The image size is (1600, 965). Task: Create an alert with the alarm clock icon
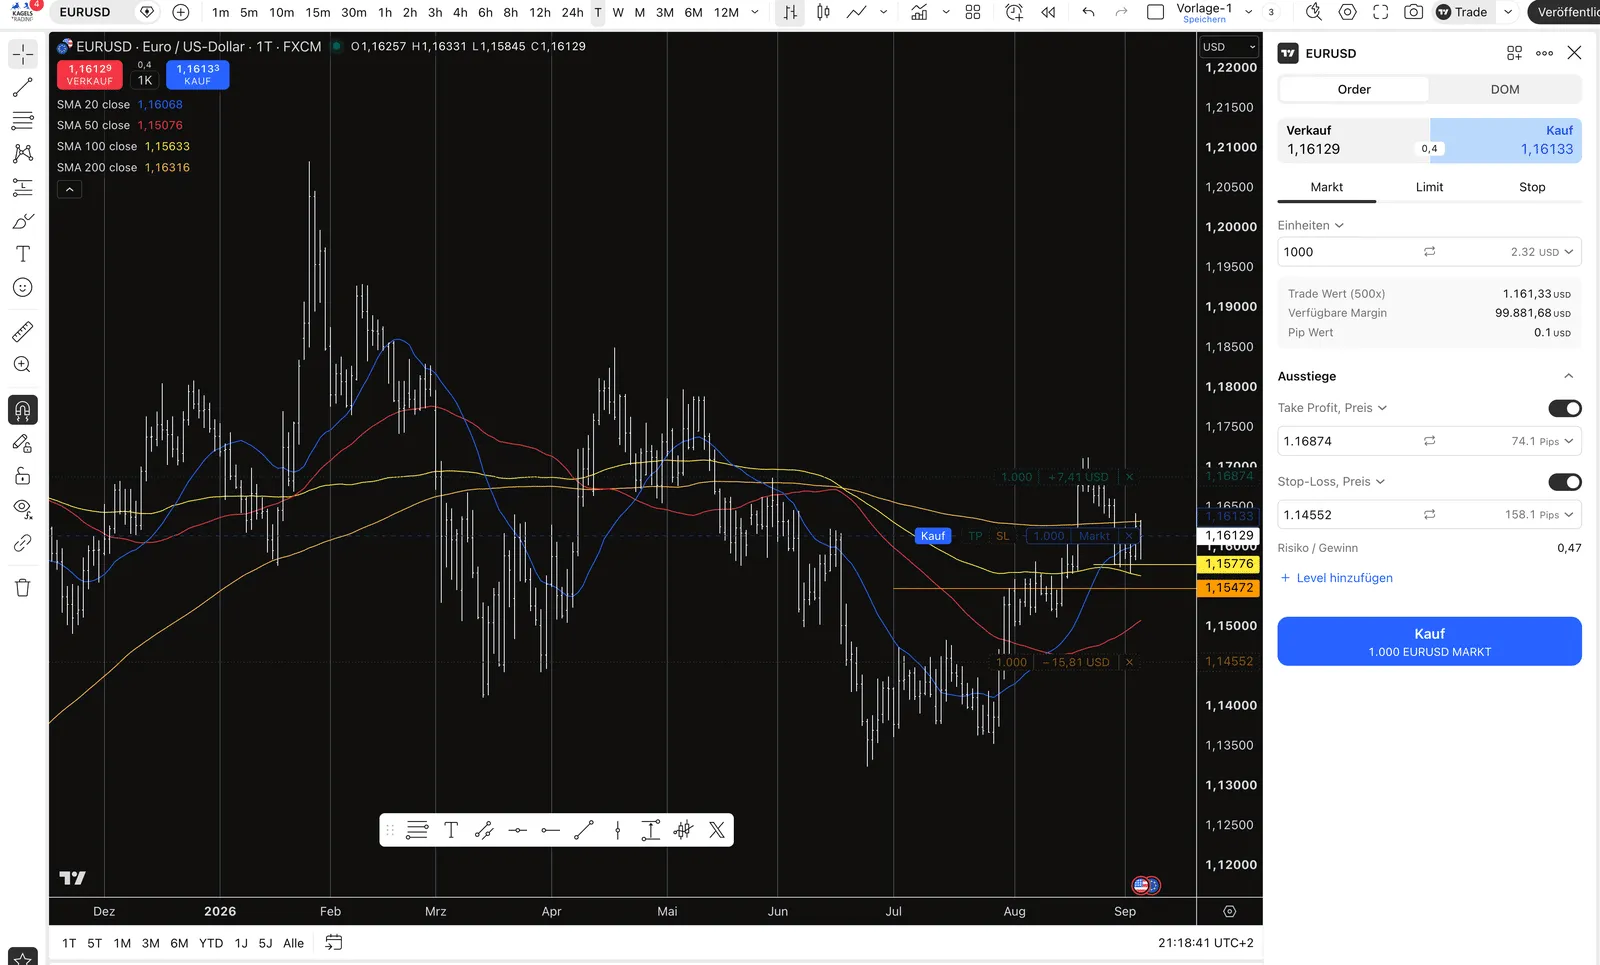click(1014, 12)
